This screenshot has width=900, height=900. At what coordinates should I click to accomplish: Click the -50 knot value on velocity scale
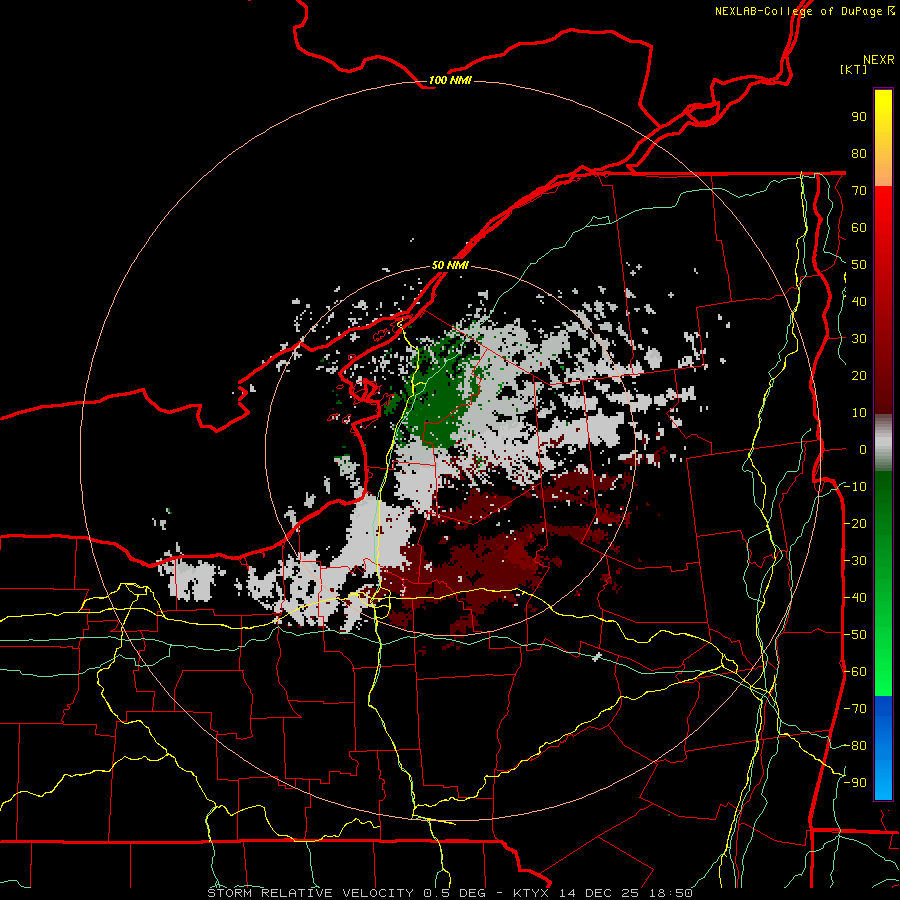click(855, 635)
